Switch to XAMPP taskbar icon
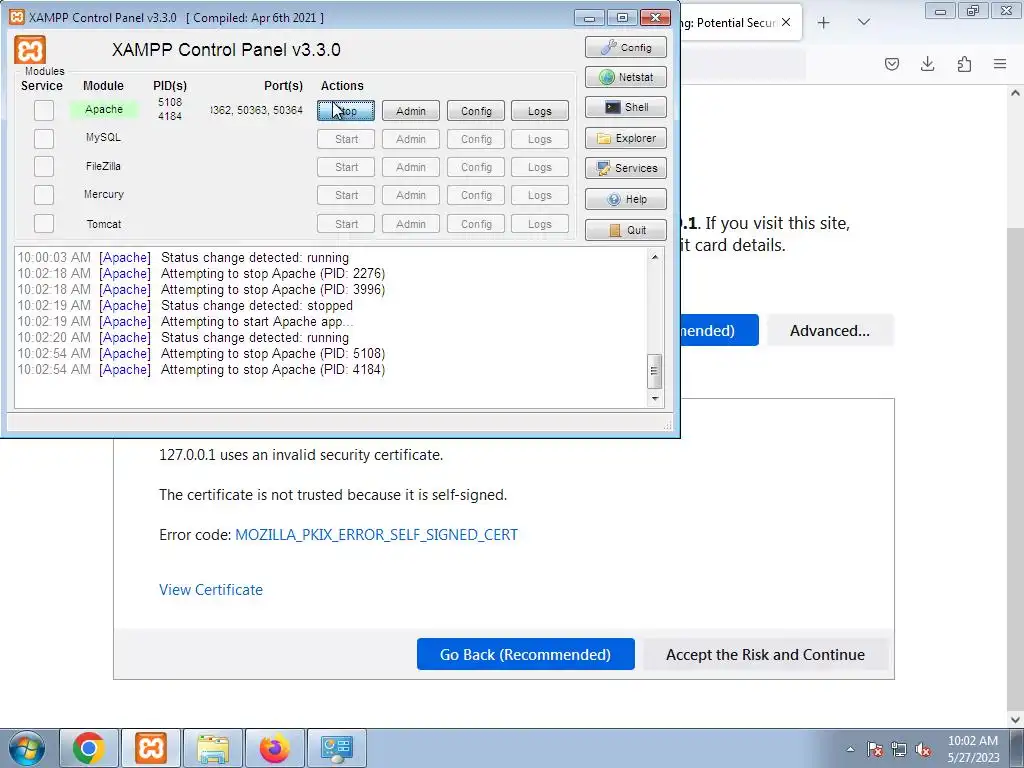This screenshot has height=768, width=1024. (151, 748)
